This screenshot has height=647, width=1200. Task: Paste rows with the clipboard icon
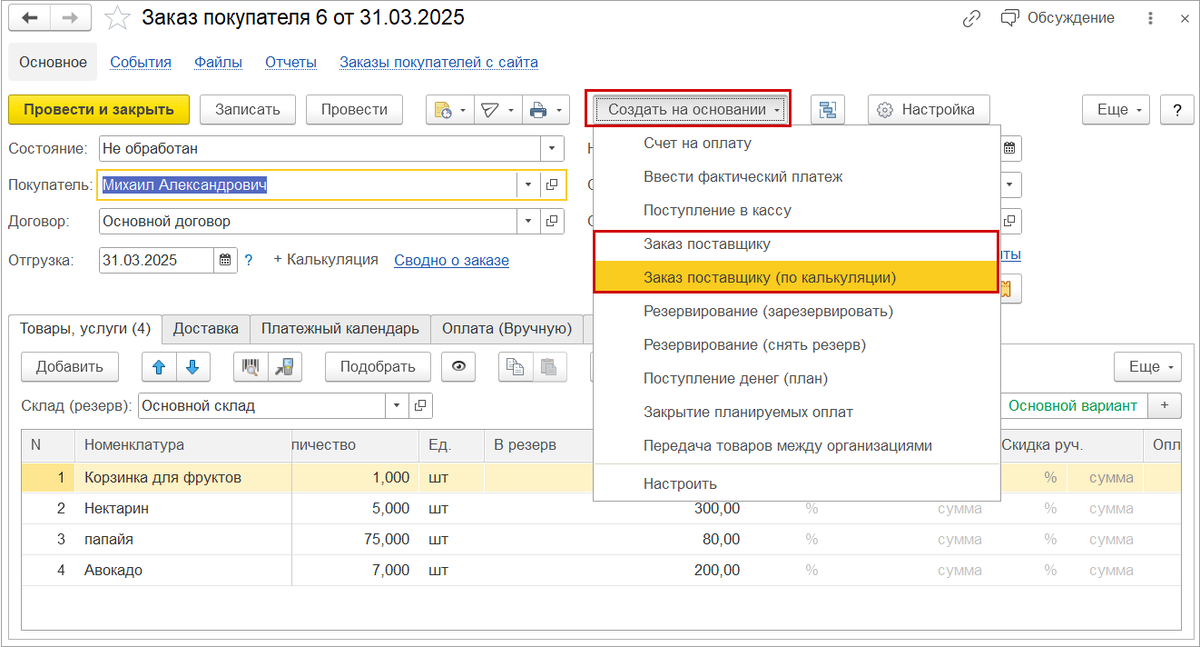click(x=550, y=367)
